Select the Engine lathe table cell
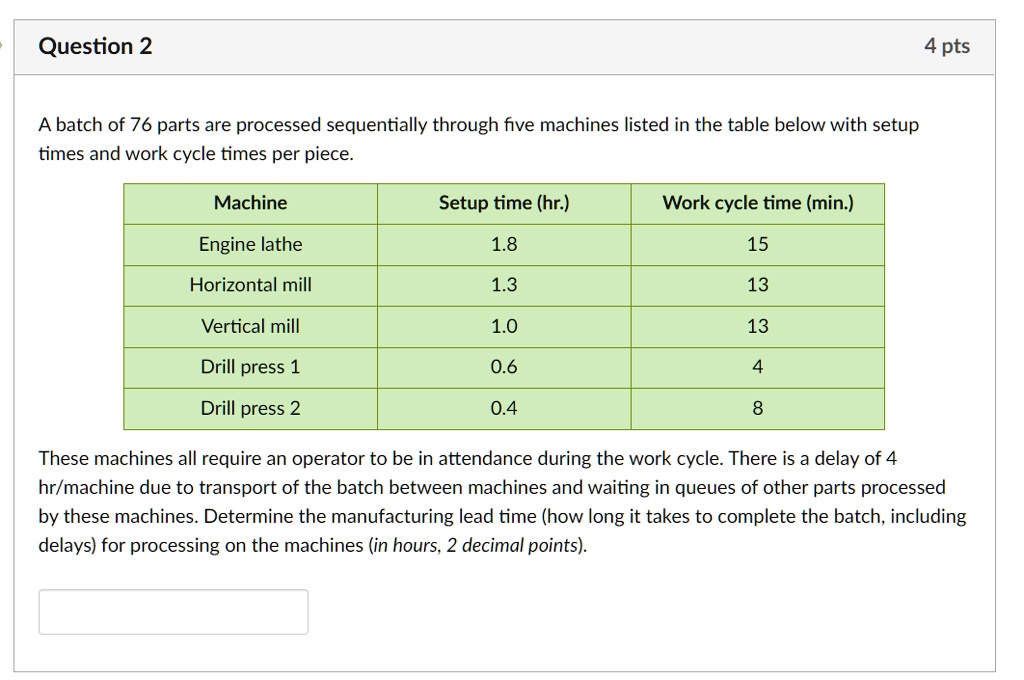This screenshot has width=1024, height=680. (251, 244)
